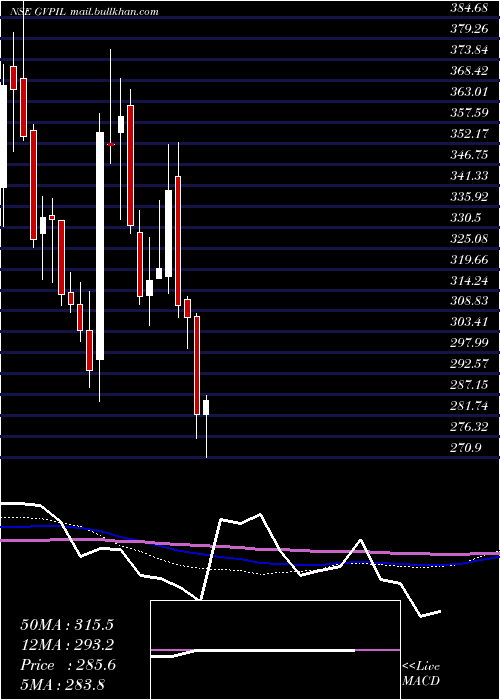Click the NSE GVPIL mail.bullkhan.com title
The image size is (500, 700).
tap(84, 12)
